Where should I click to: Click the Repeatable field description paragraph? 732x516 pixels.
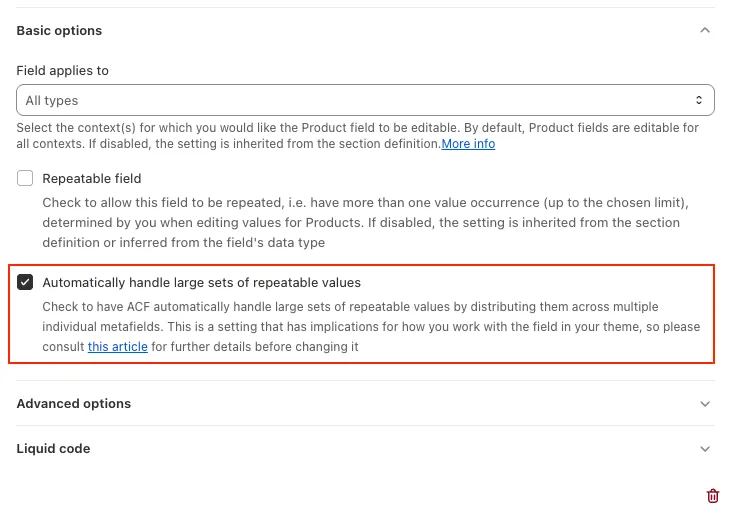(x=366, y=223)
